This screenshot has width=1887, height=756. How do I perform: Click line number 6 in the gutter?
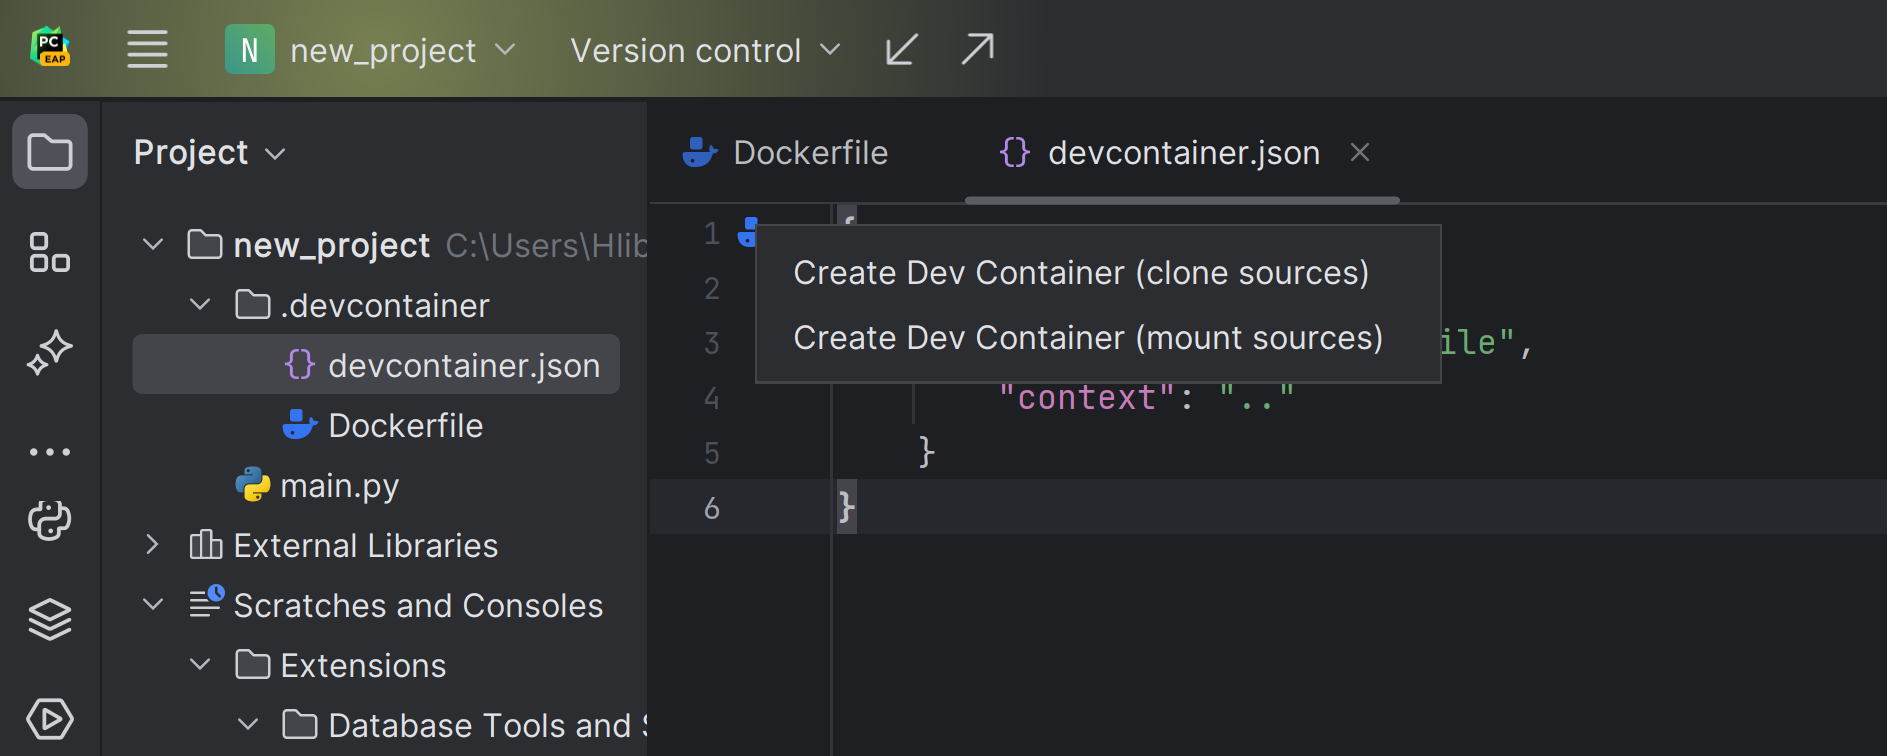coord(712,508)
